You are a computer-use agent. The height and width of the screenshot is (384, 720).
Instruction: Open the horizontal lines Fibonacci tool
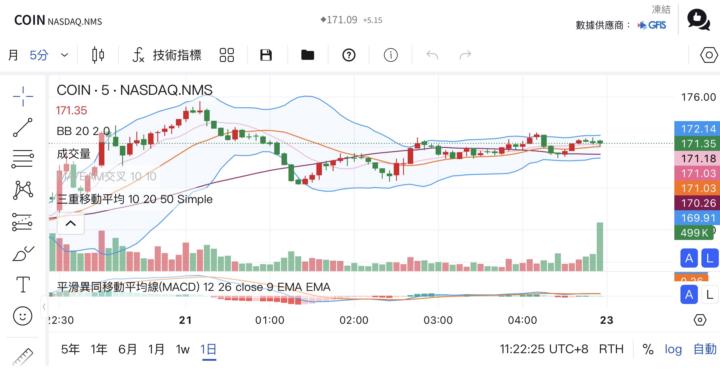coord(22,159)
